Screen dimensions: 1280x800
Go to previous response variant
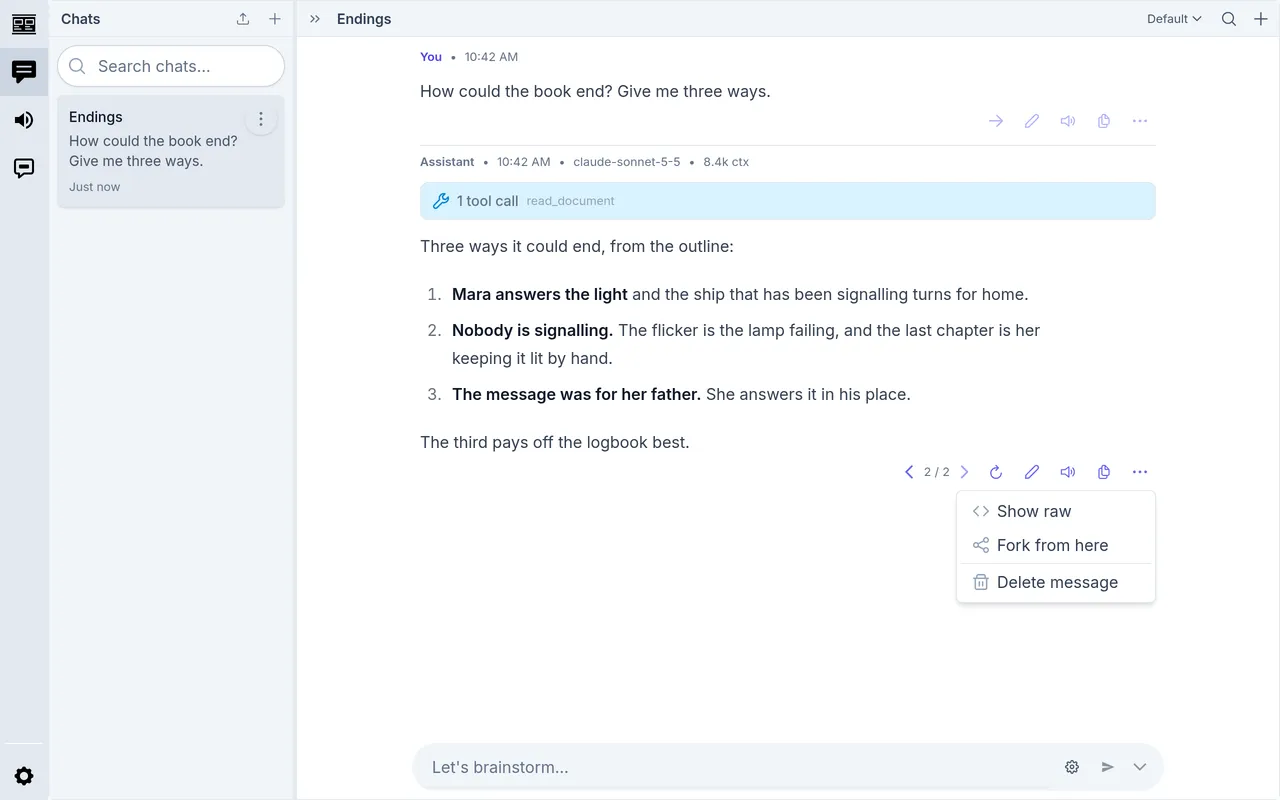[909, 472]
